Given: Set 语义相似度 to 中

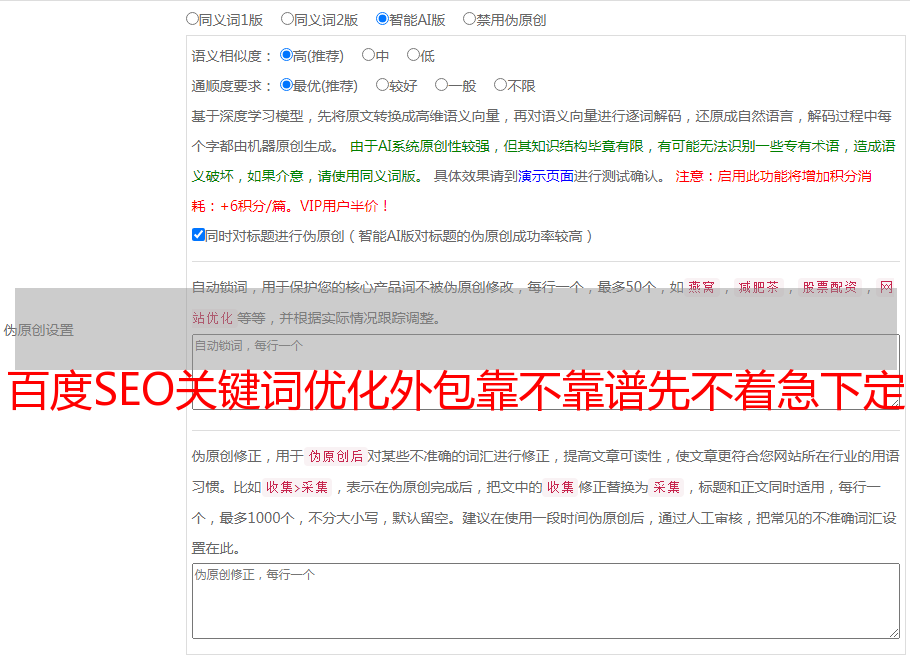Looking at the screenshot, I should click(x=368, y=55).
